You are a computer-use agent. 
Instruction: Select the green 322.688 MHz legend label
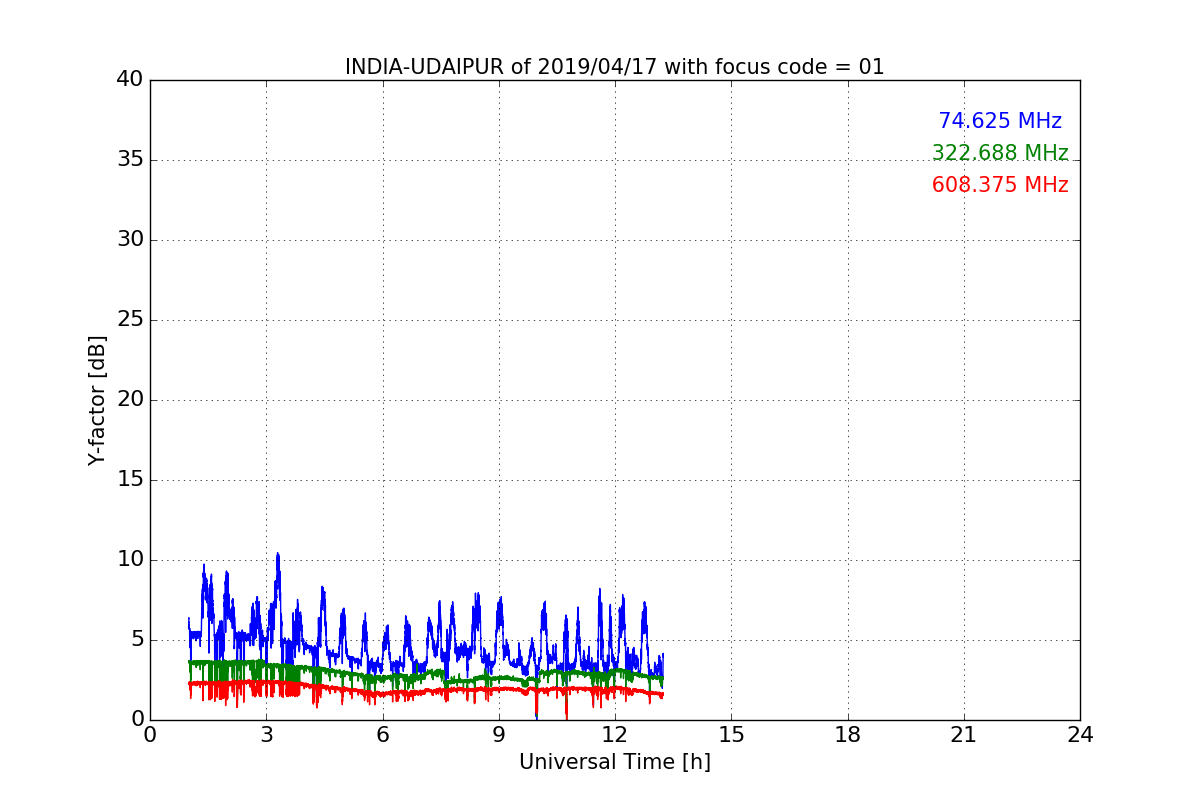tap(1000, 153)
